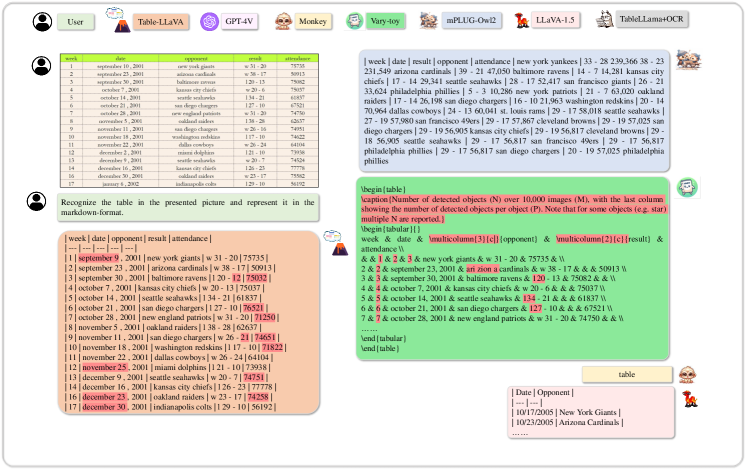The height and width of the screenshot is (470, 748).
Task: Click the highlighted '76521' attendance value
Action: 253,308
